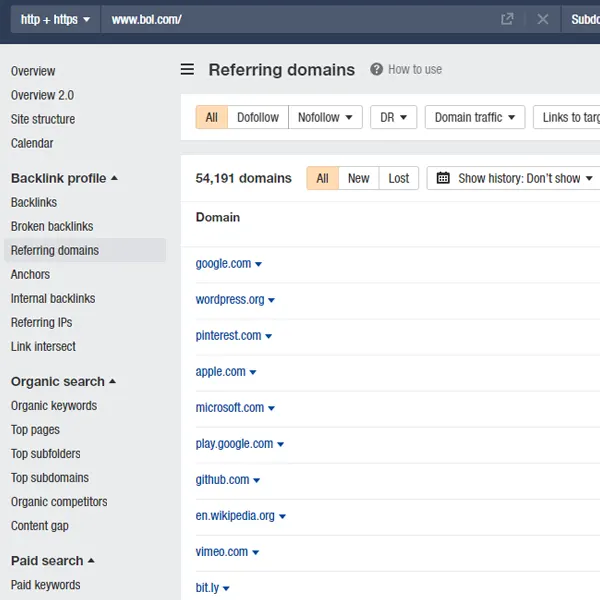The width and height of the screenshot is (600, 600).
Task: Go to Overview 2.0 in sidebar
Action: point(42,95)
